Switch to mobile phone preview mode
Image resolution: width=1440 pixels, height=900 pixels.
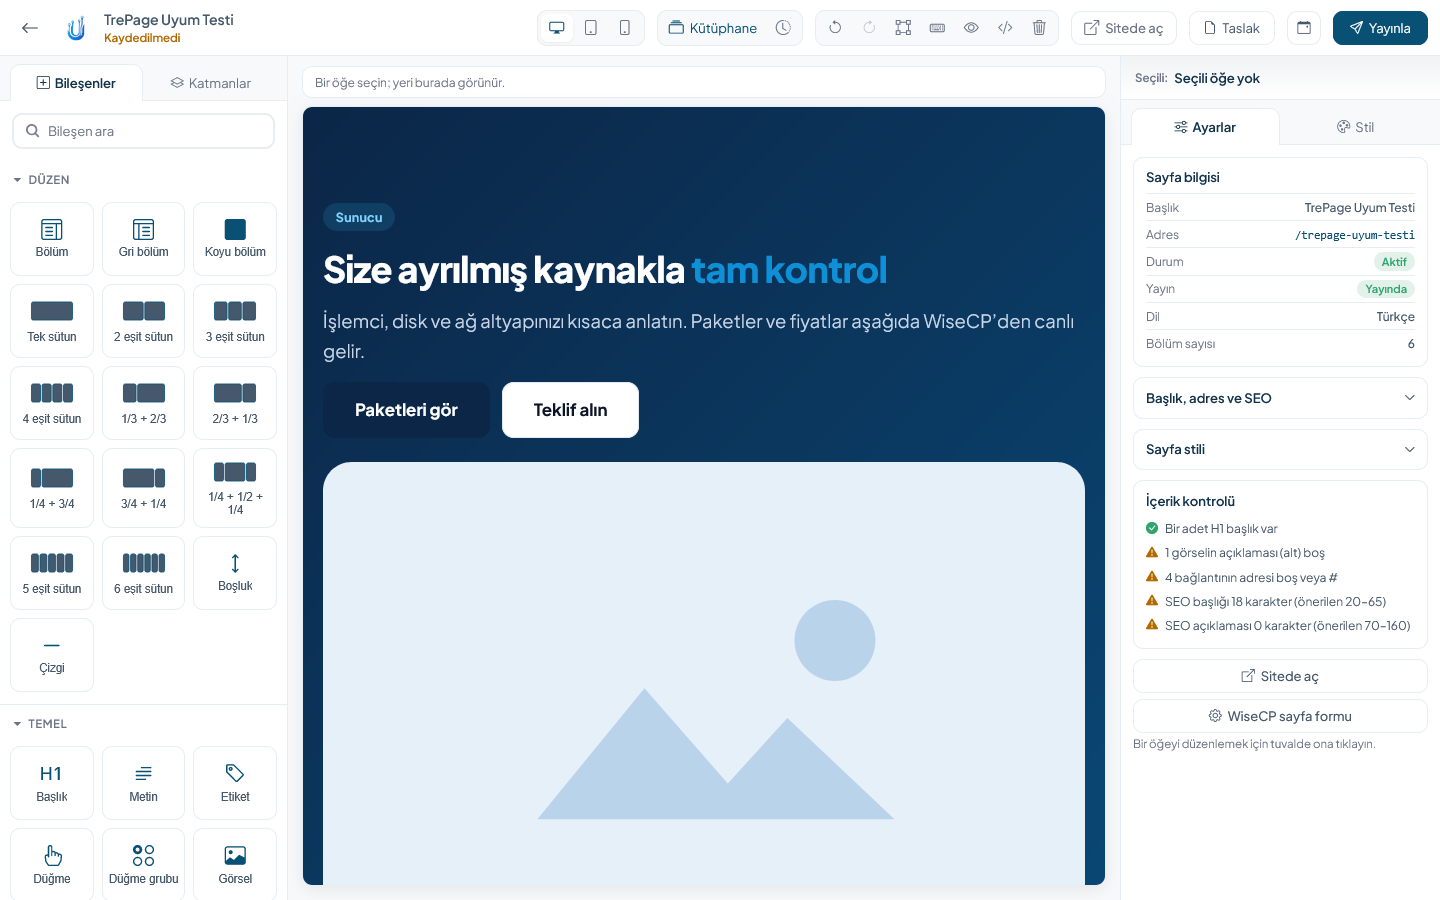(x=625, y=28)
